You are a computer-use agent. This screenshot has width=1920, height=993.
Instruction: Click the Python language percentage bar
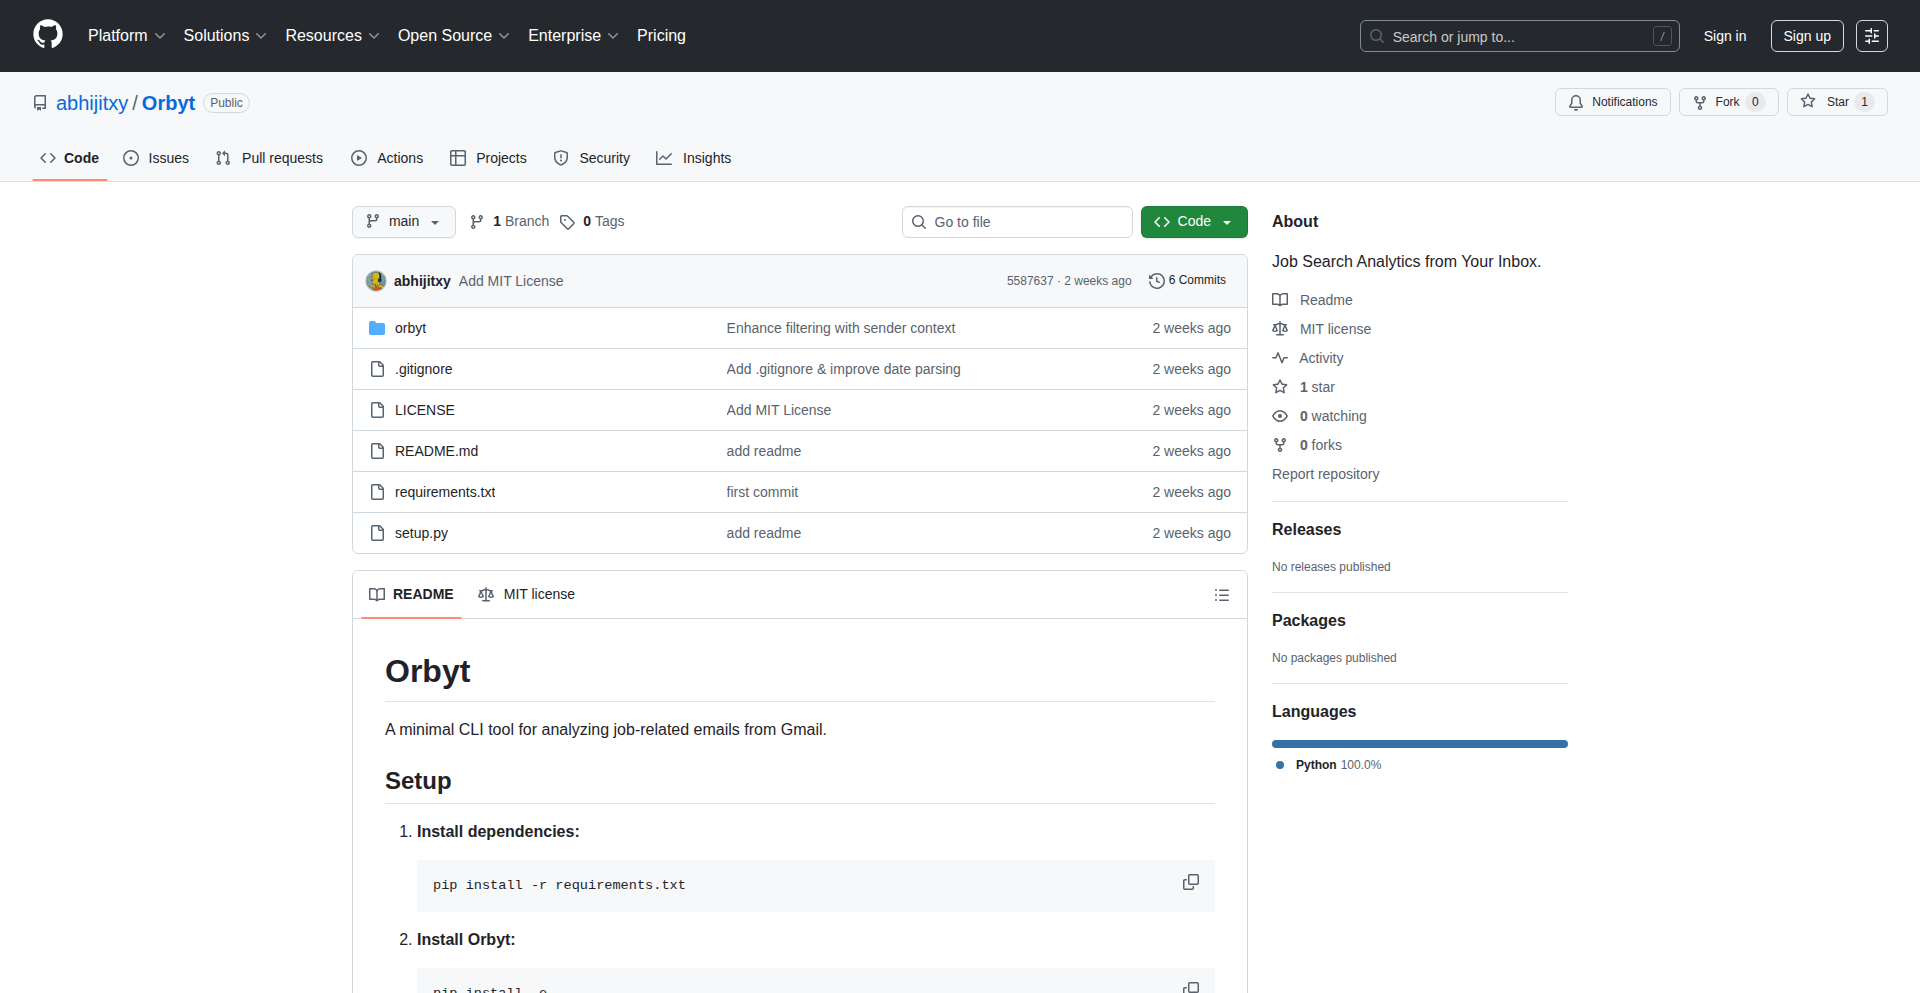[1419, 743]
